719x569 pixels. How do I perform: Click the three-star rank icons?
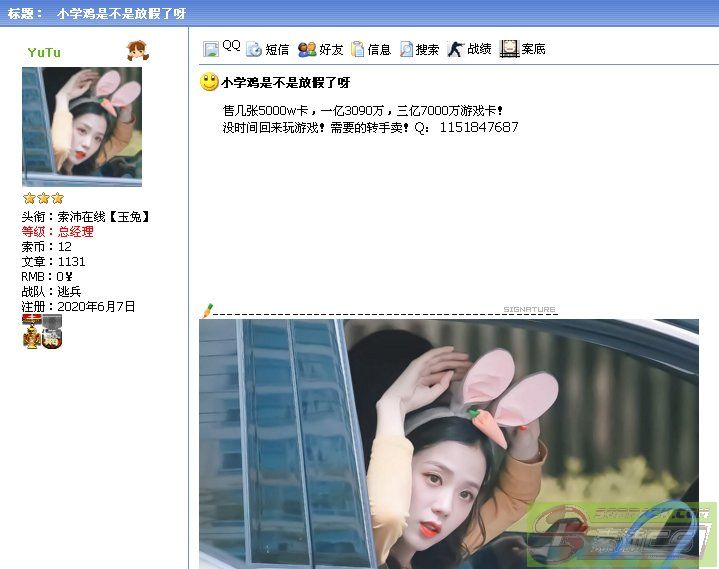click(44, 198)
